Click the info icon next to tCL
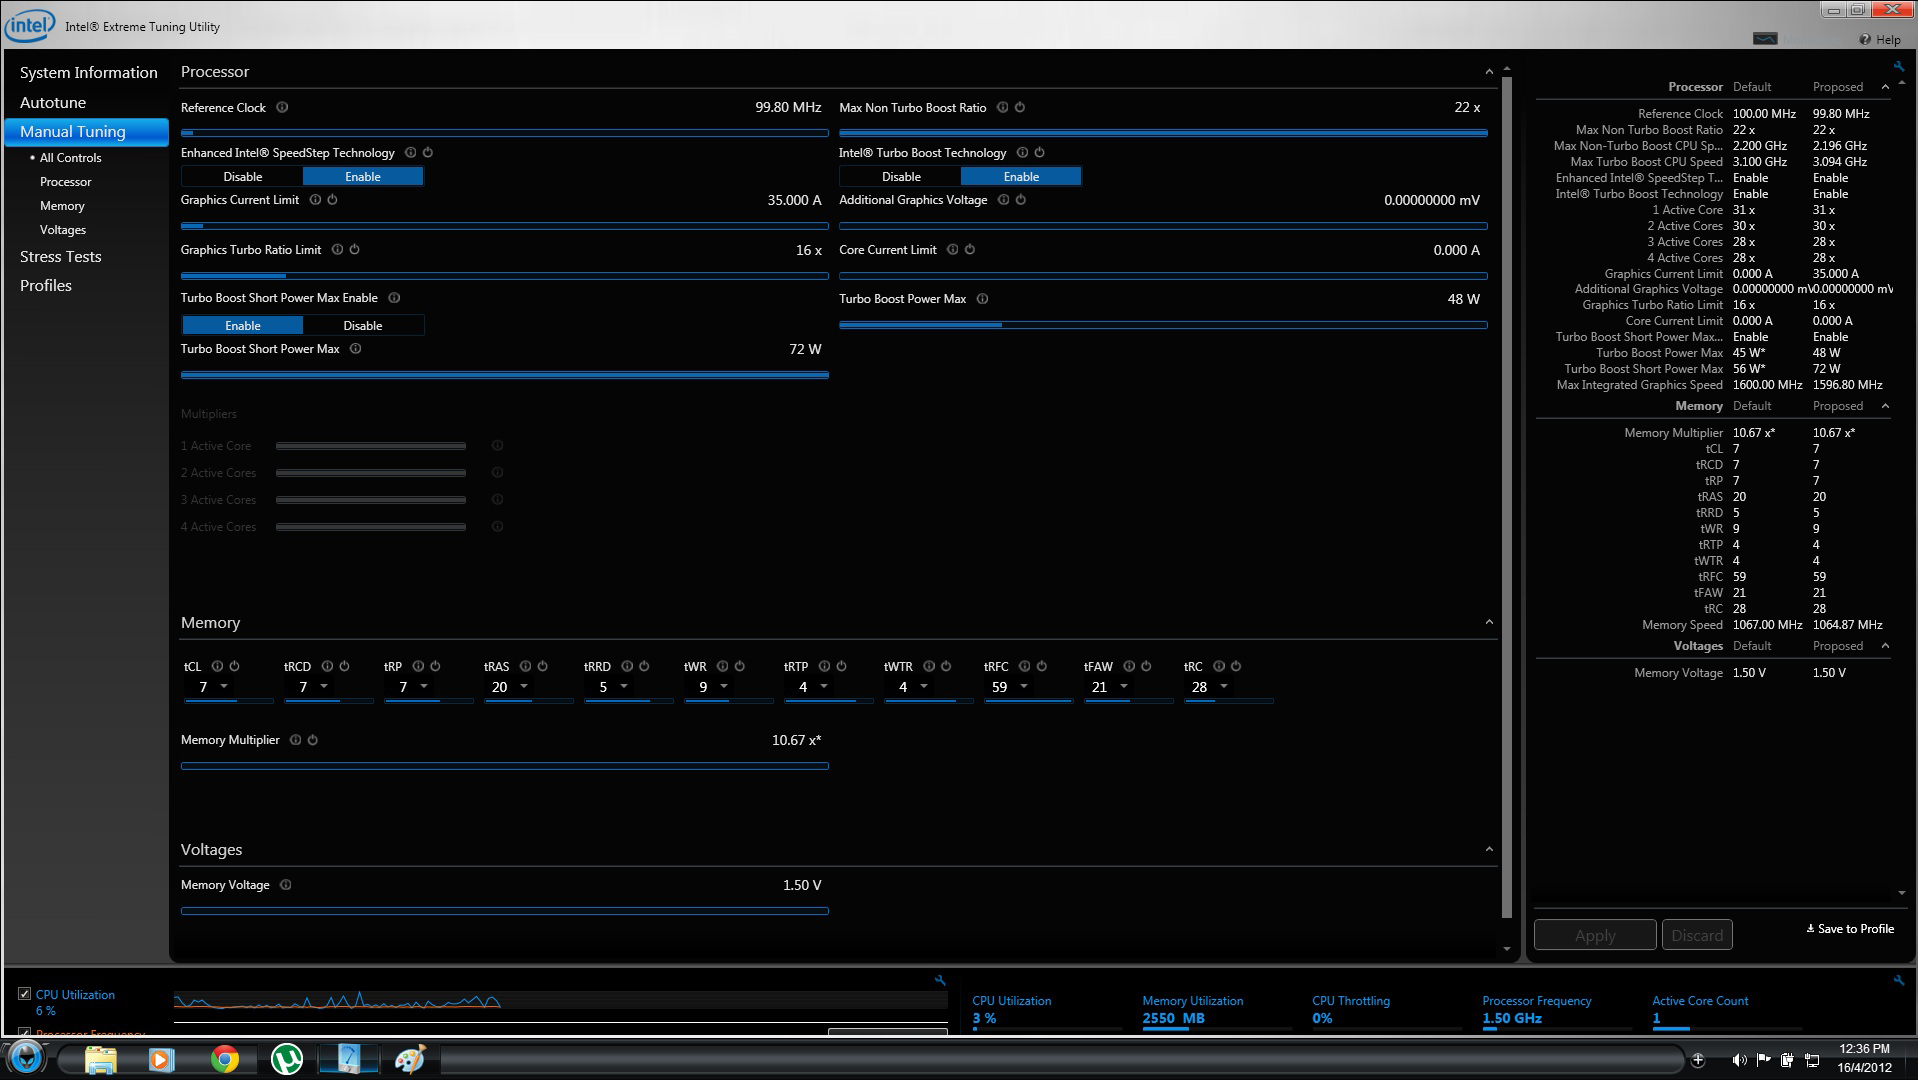This screenshot has height=1080, width=1918. coord(217,666)
